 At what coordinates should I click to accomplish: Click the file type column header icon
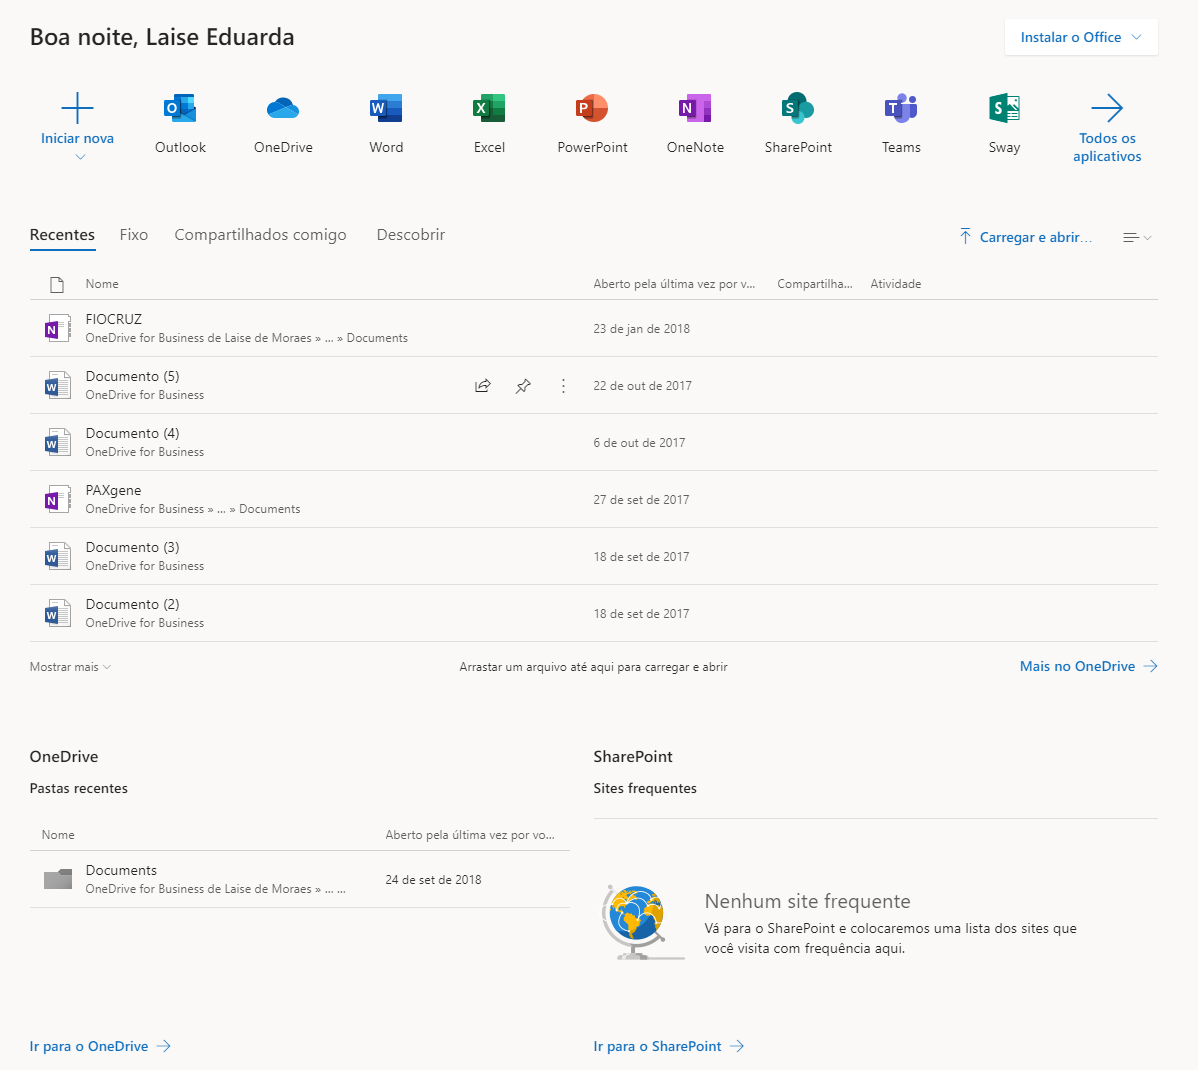(x=57, y=284)
